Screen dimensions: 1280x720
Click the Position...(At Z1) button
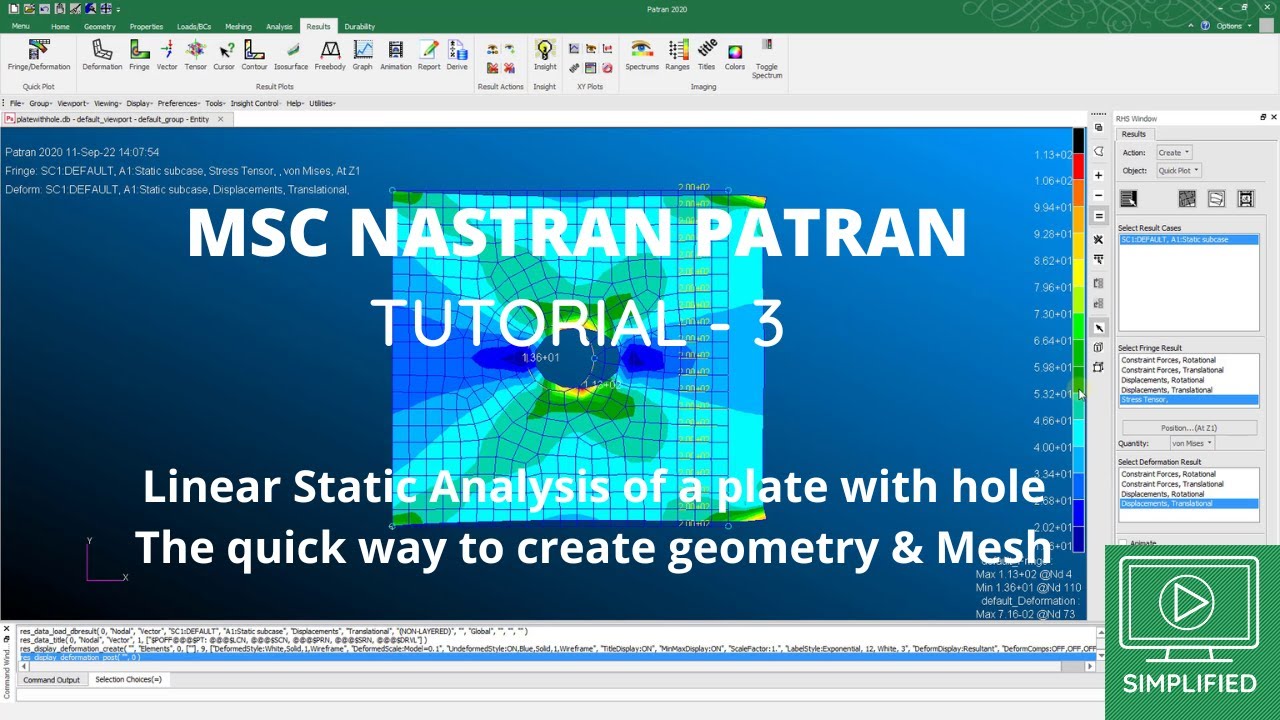tap(1188, 427)
